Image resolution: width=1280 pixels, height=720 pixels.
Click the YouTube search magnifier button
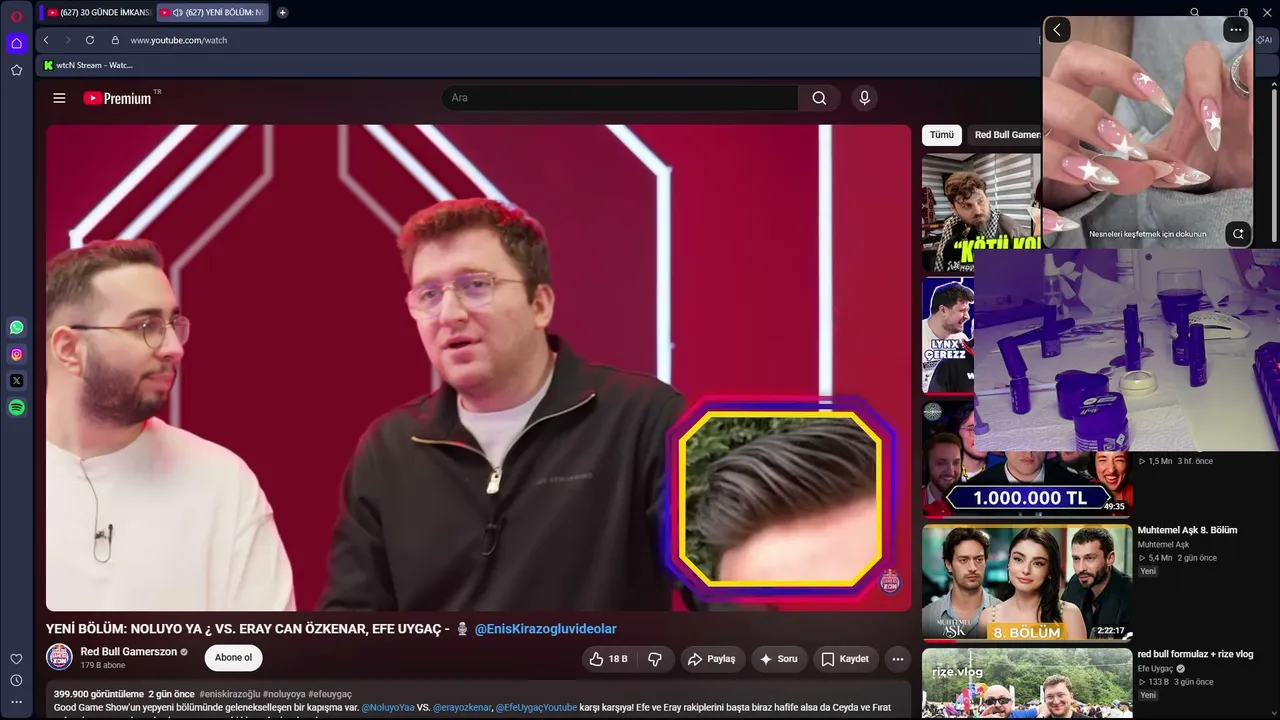819,98
